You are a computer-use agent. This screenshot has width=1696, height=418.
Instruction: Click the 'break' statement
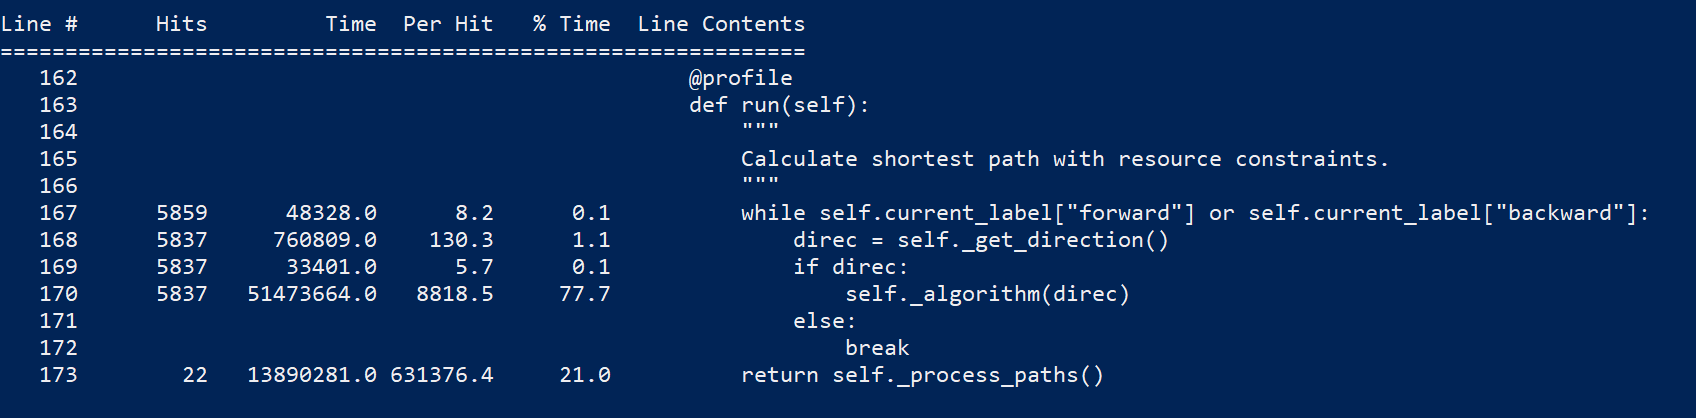click(x=877, y=348)
